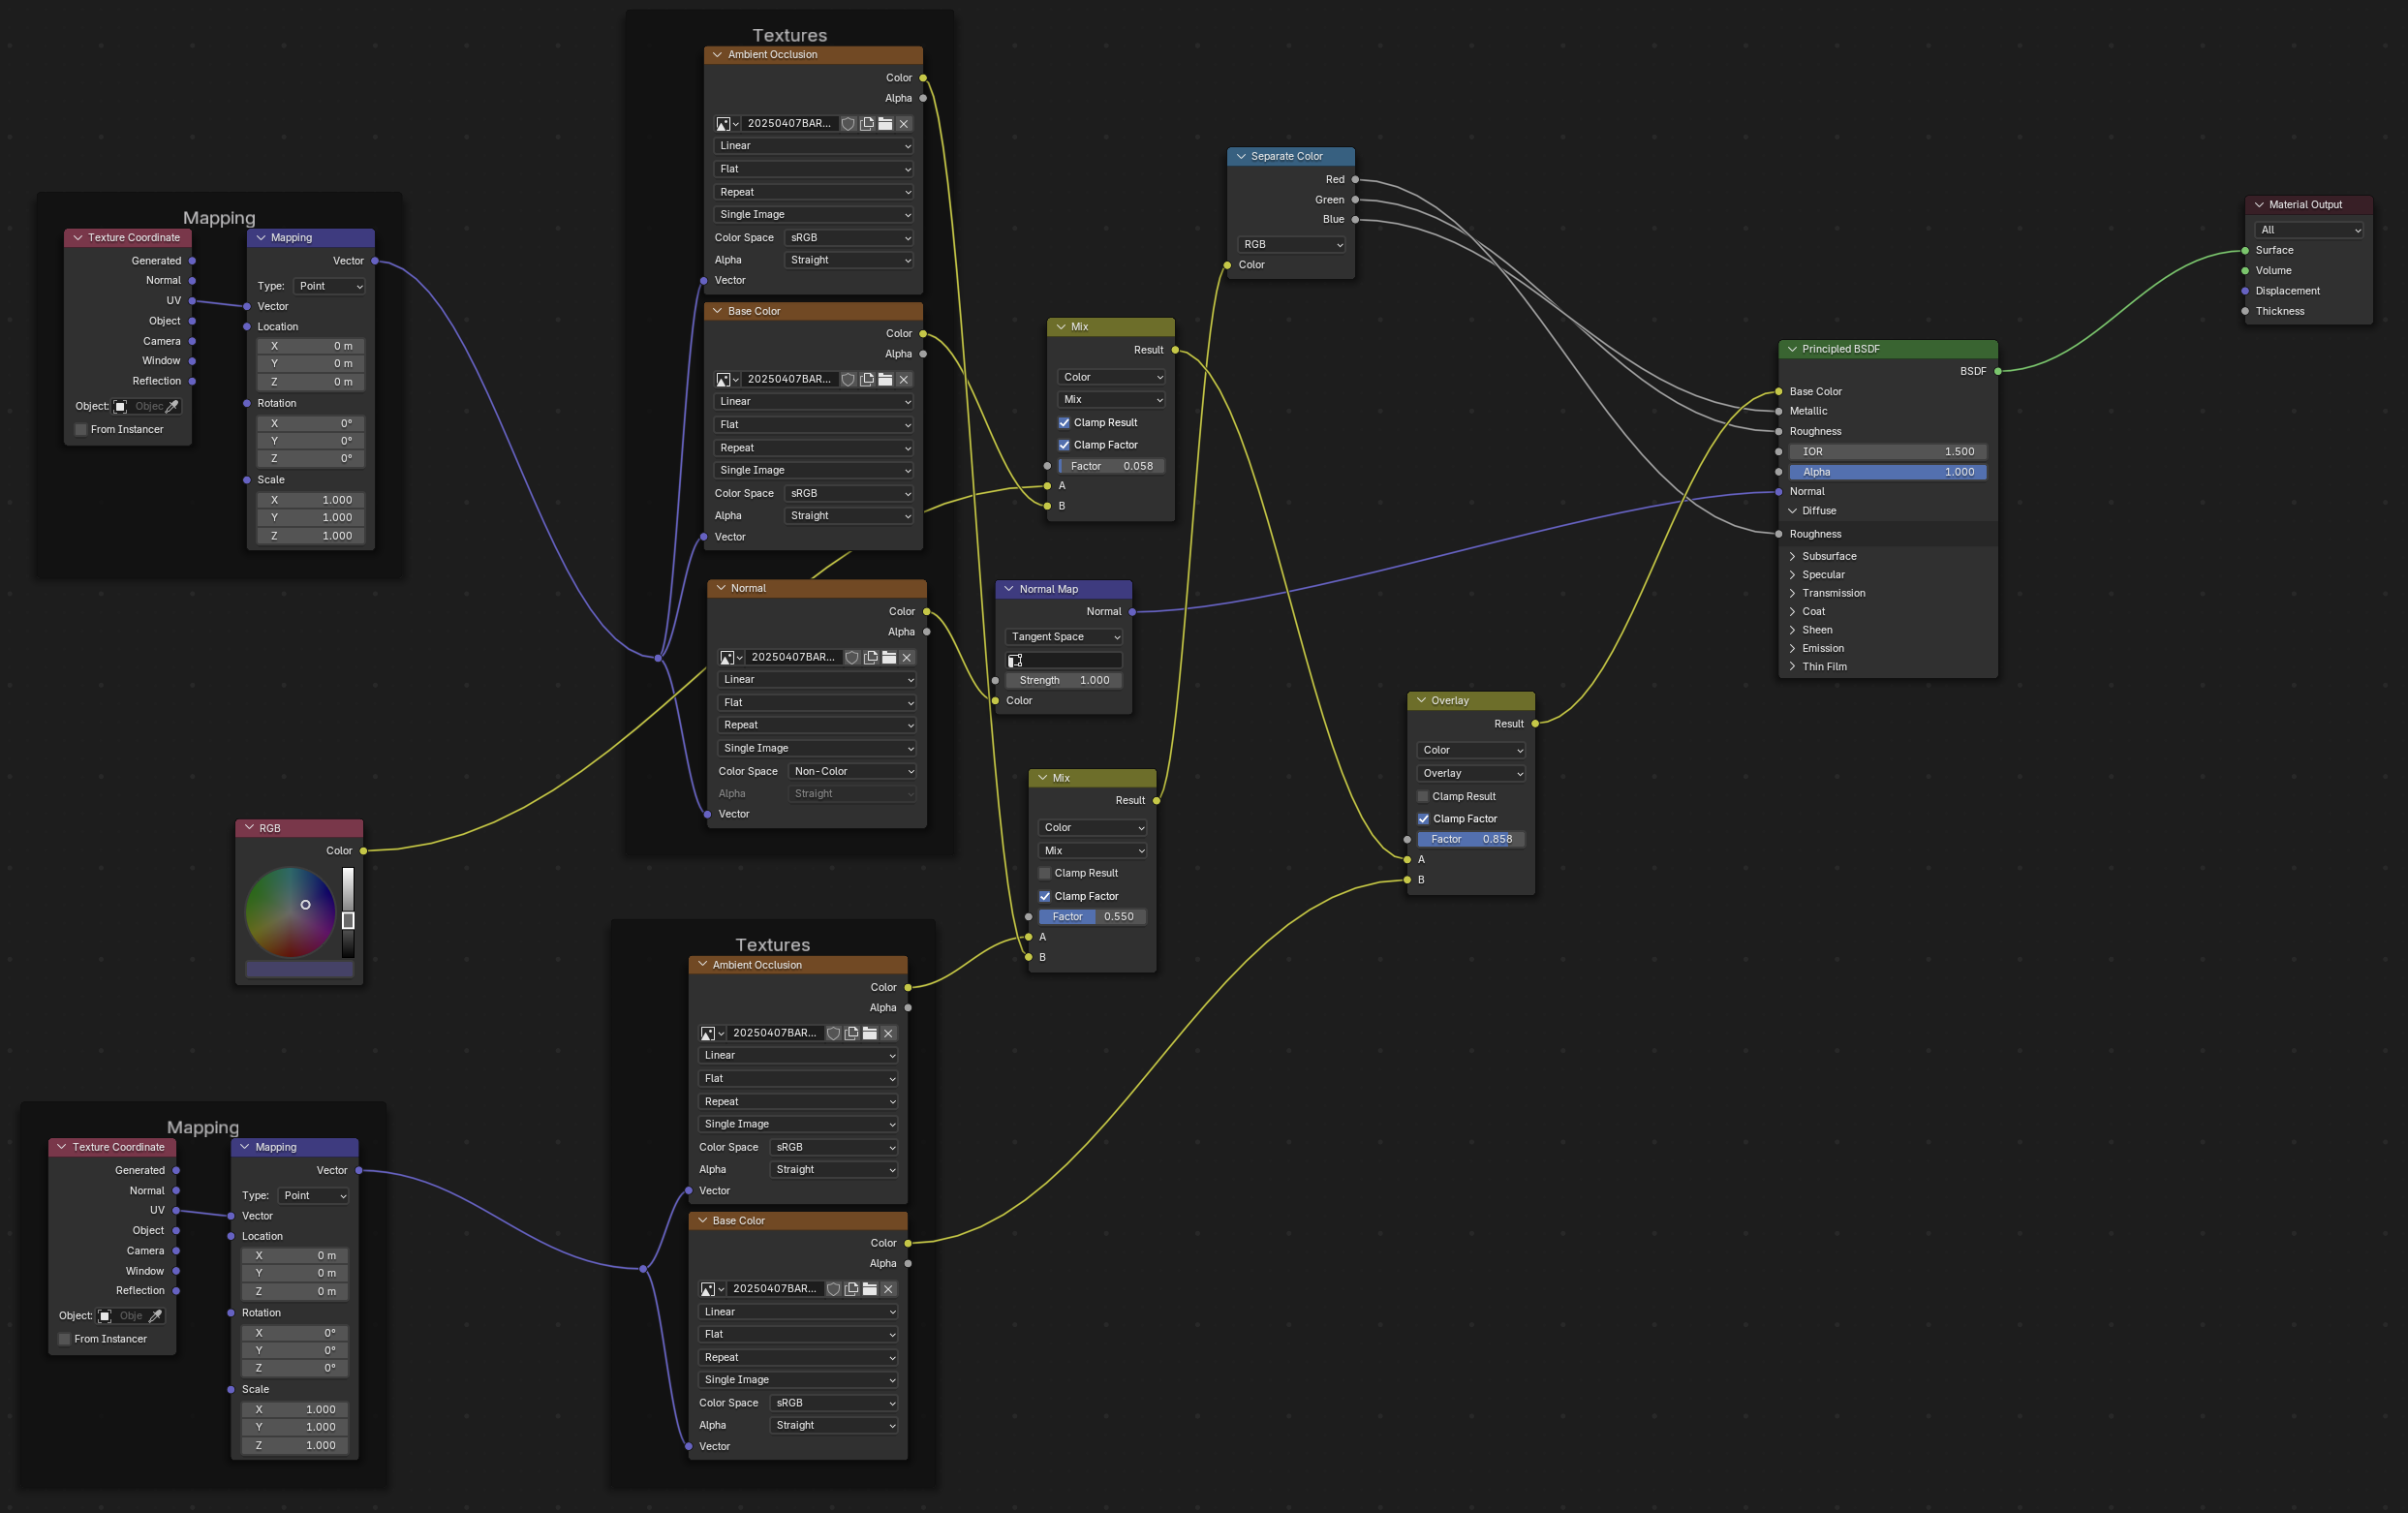The height and width of the screenshot is (1513, 2408).
Task: Click folder icon in bottom Ambient Occlusion node
Action: (x=870, y=1033)
